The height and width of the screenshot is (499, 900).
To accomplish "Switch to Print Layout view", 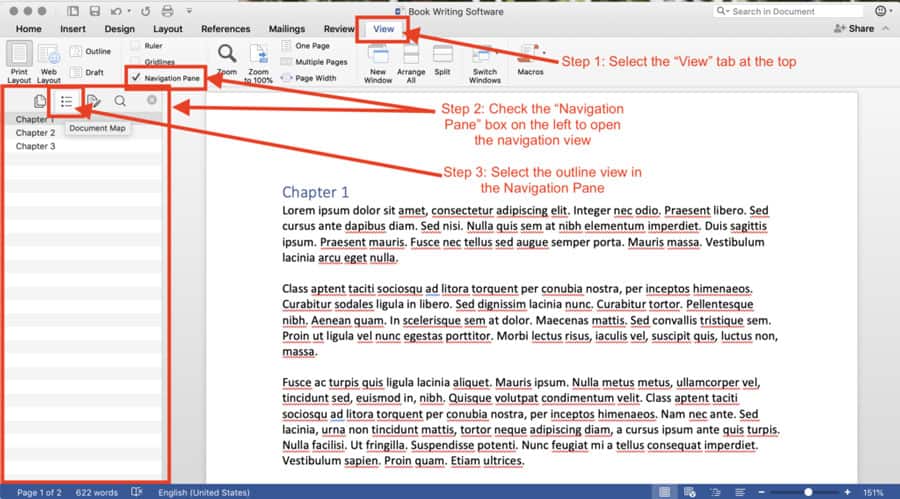I will 20,62.
